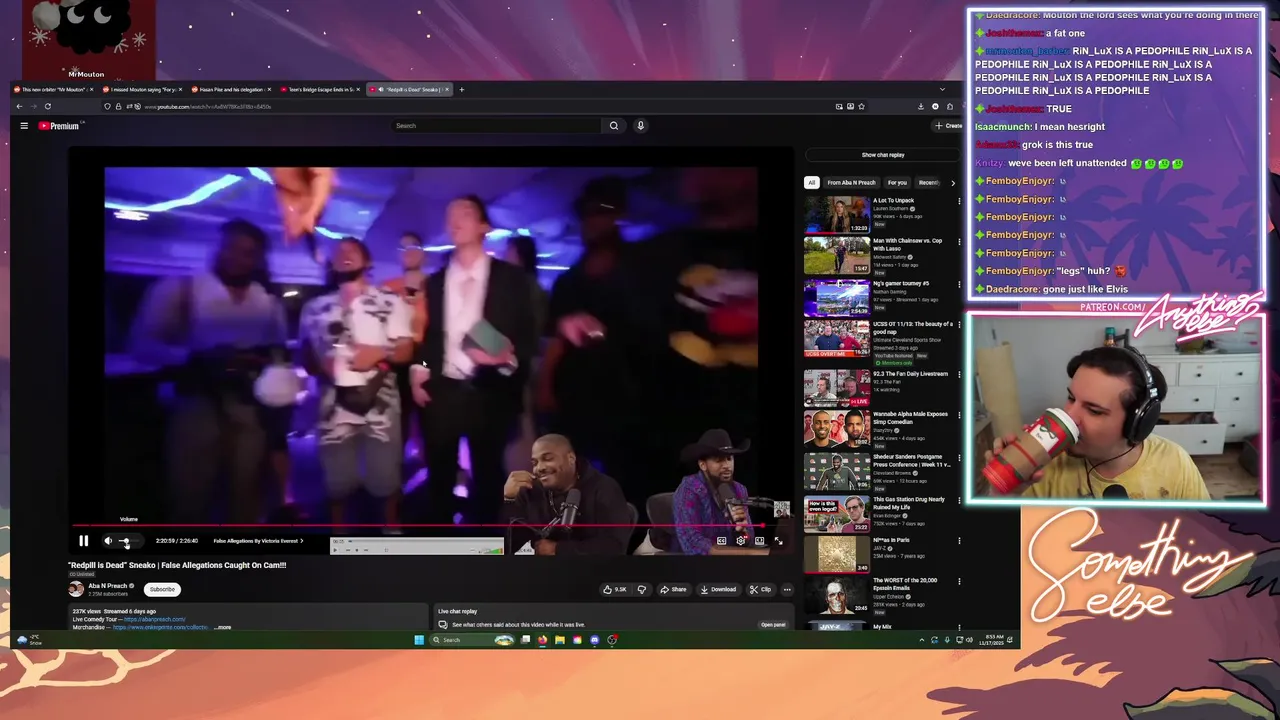Image resolution: width=1280 pixels, height=720 pixels.
Task: Close the 'Redpill is Dead' Sneako tab
Action: [x=447, y=89]
